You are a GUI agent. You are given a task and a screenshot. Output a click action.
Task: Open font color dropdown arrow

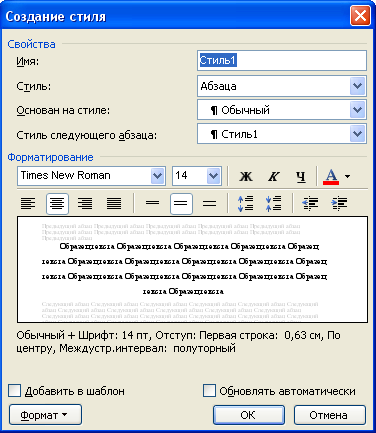(x=348, y=176)
